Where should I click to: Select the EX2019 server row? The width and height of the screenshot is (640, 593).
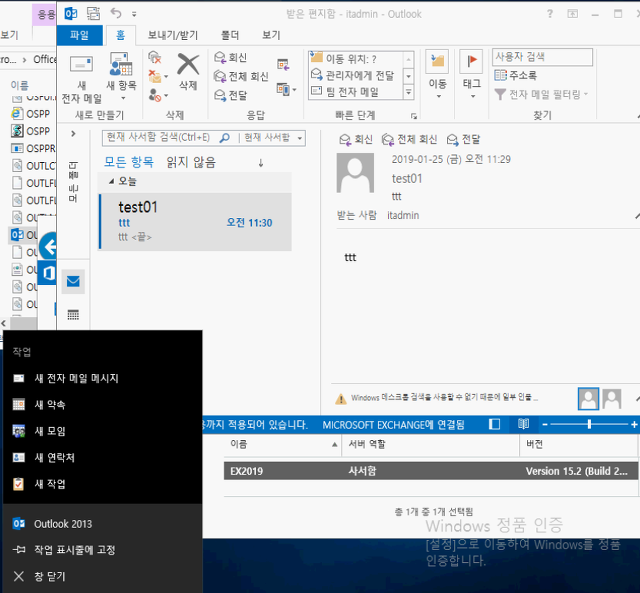click(x=431, y=471)
